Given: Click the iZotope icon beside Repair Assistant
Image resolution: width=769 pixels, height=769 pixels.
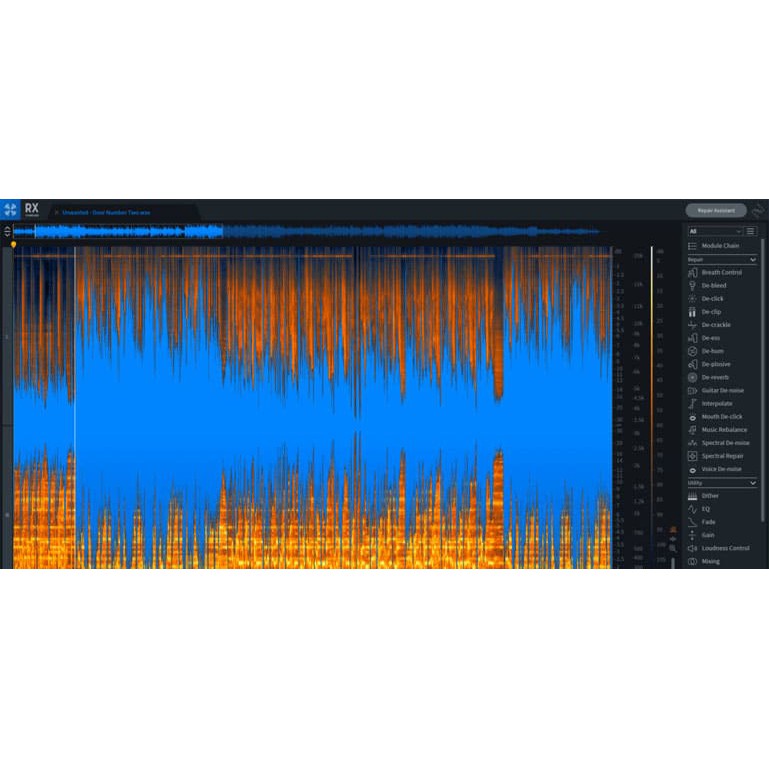Looking at the screenshot, I should [x=758, y=210].
